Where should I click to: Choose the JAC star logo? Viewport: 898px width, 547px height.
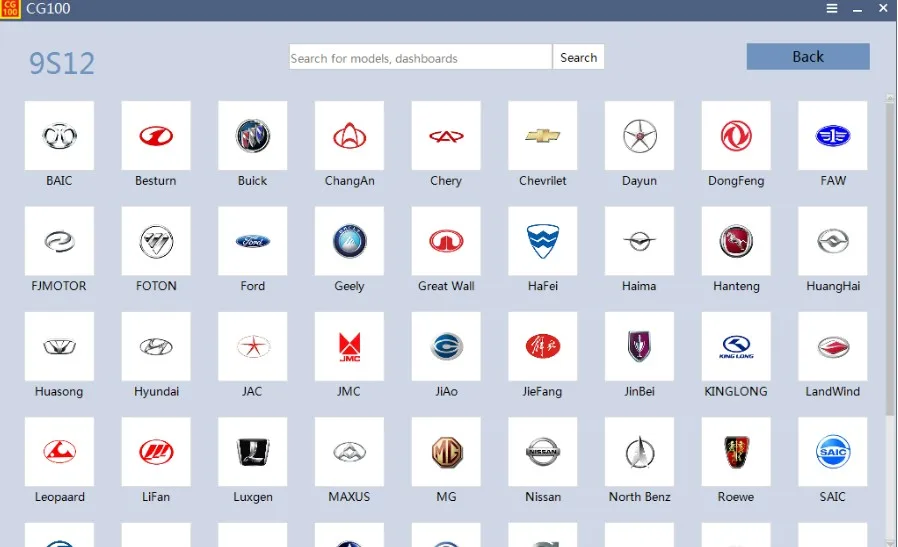253,347
